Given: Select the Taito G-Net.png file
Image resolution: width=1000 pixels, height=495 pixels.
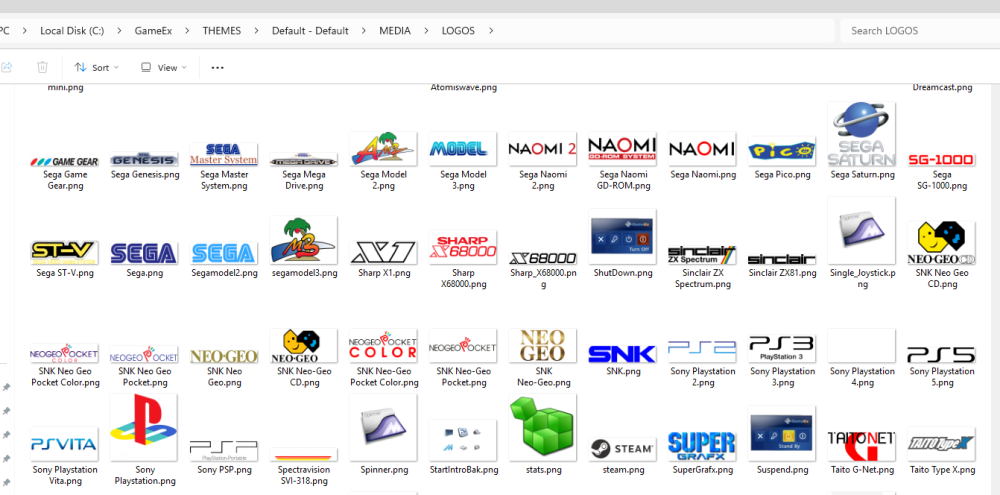Looking at the screenshot, I should tap(862, 444).
